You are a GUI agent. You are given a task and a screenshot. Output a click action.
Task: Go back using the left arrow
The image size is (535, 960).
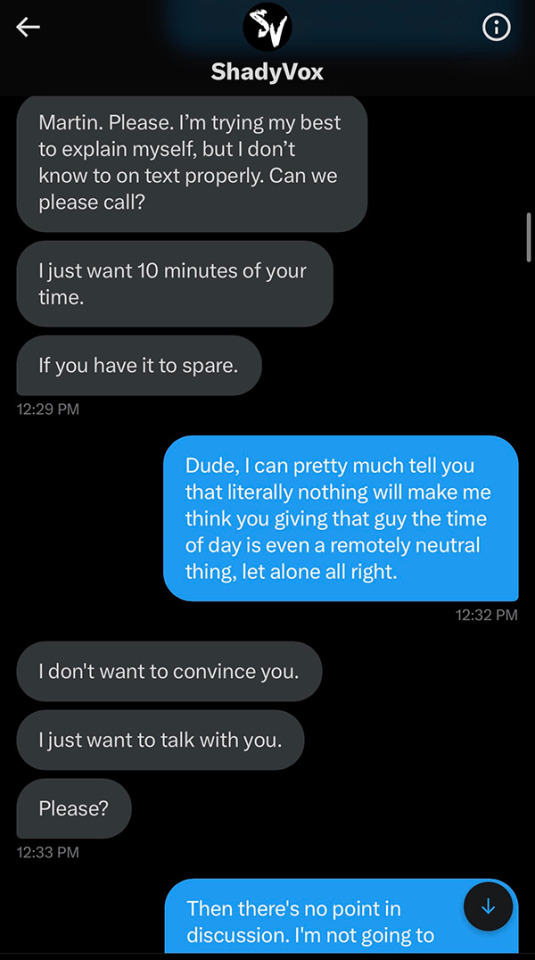coord(28,28)
